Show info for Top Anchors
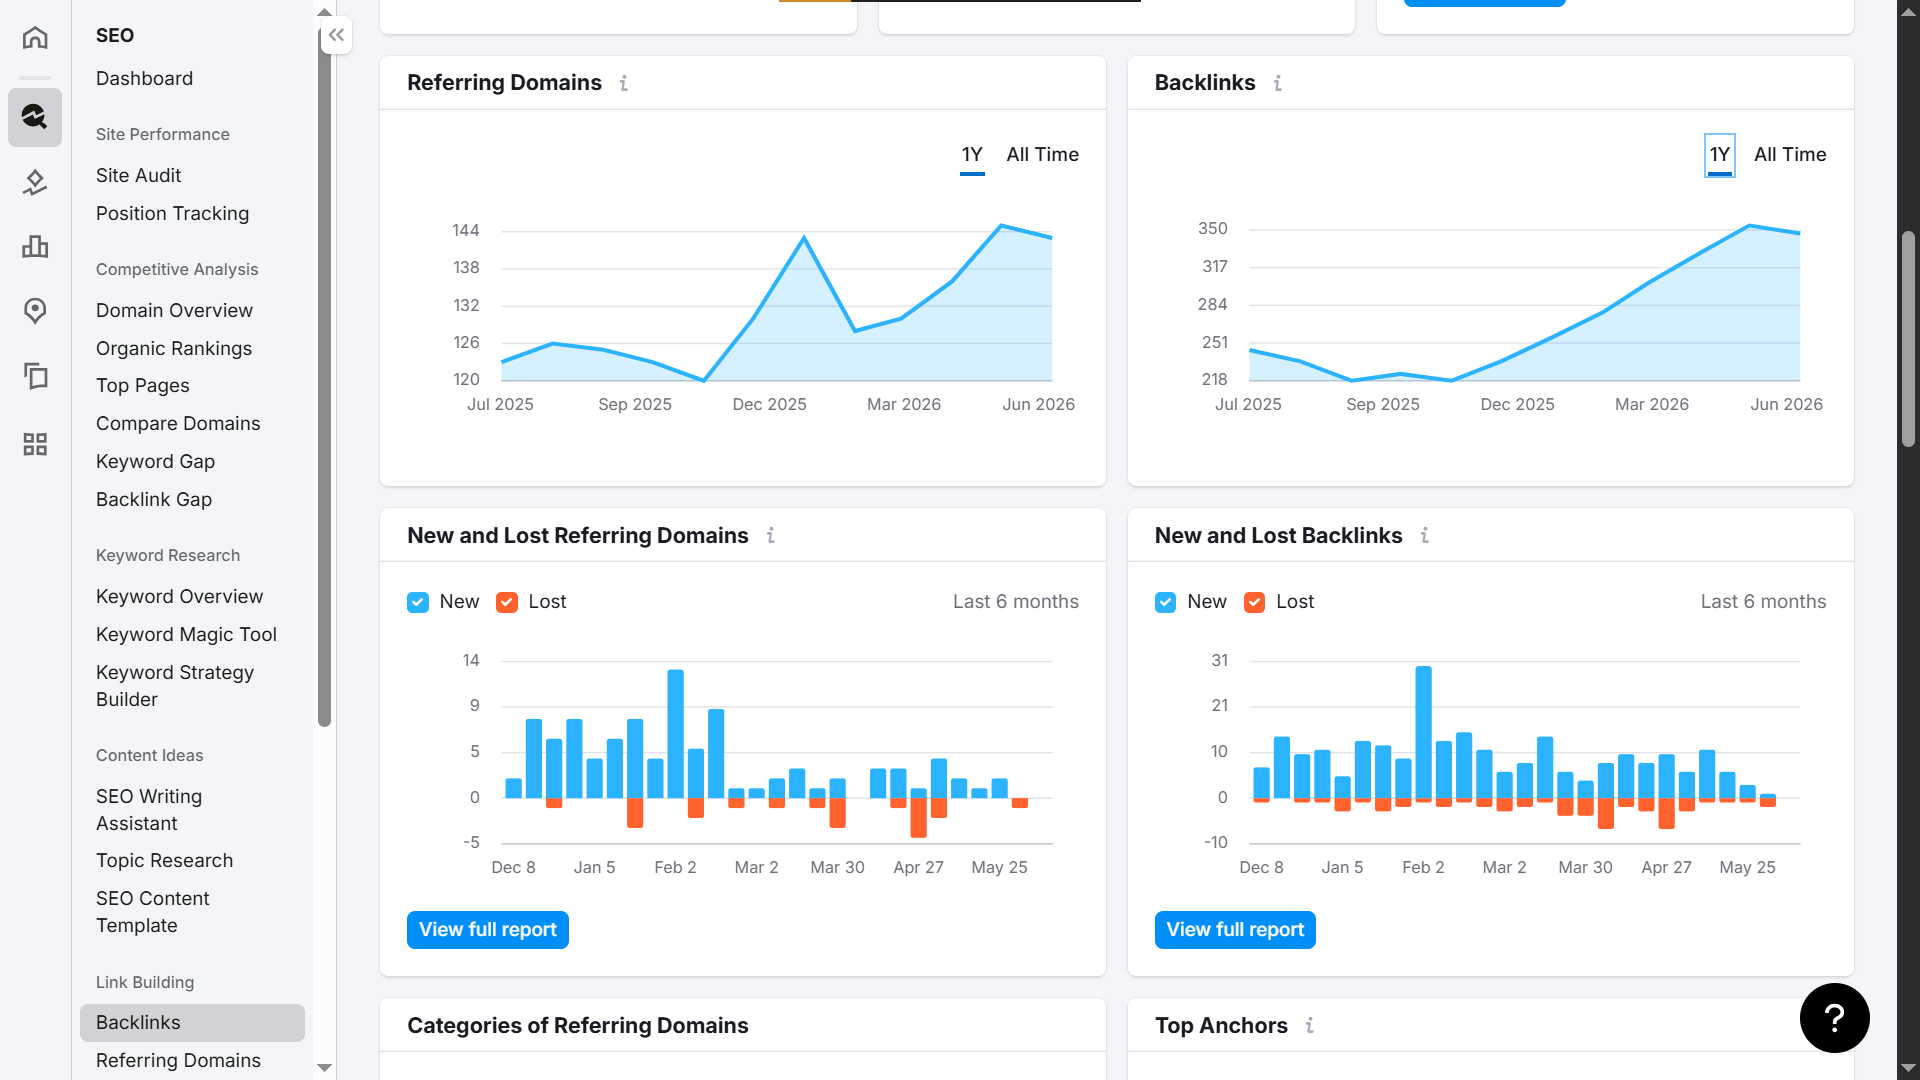Viewport: 1920px width, 1080px height. (x=1310, y=1026)
